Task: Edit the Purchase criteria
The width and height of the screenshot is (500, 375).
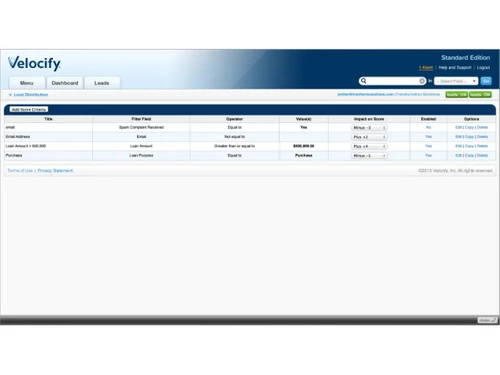Action: pos(459,155)
